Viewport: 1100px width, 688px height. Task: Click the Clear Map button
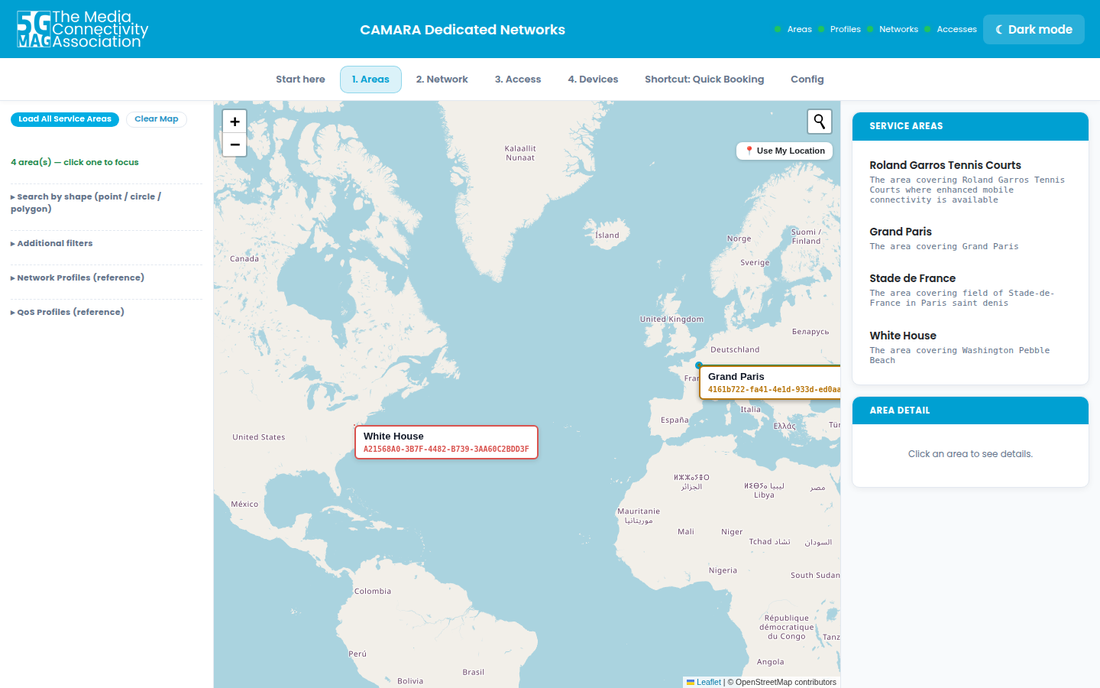coord(156,119)
